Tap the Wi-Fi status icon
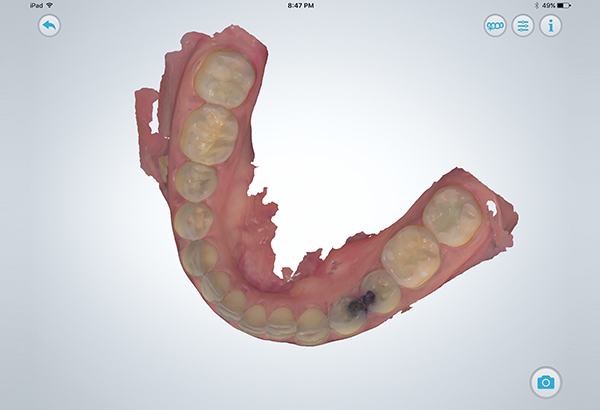 click(48, 5)
